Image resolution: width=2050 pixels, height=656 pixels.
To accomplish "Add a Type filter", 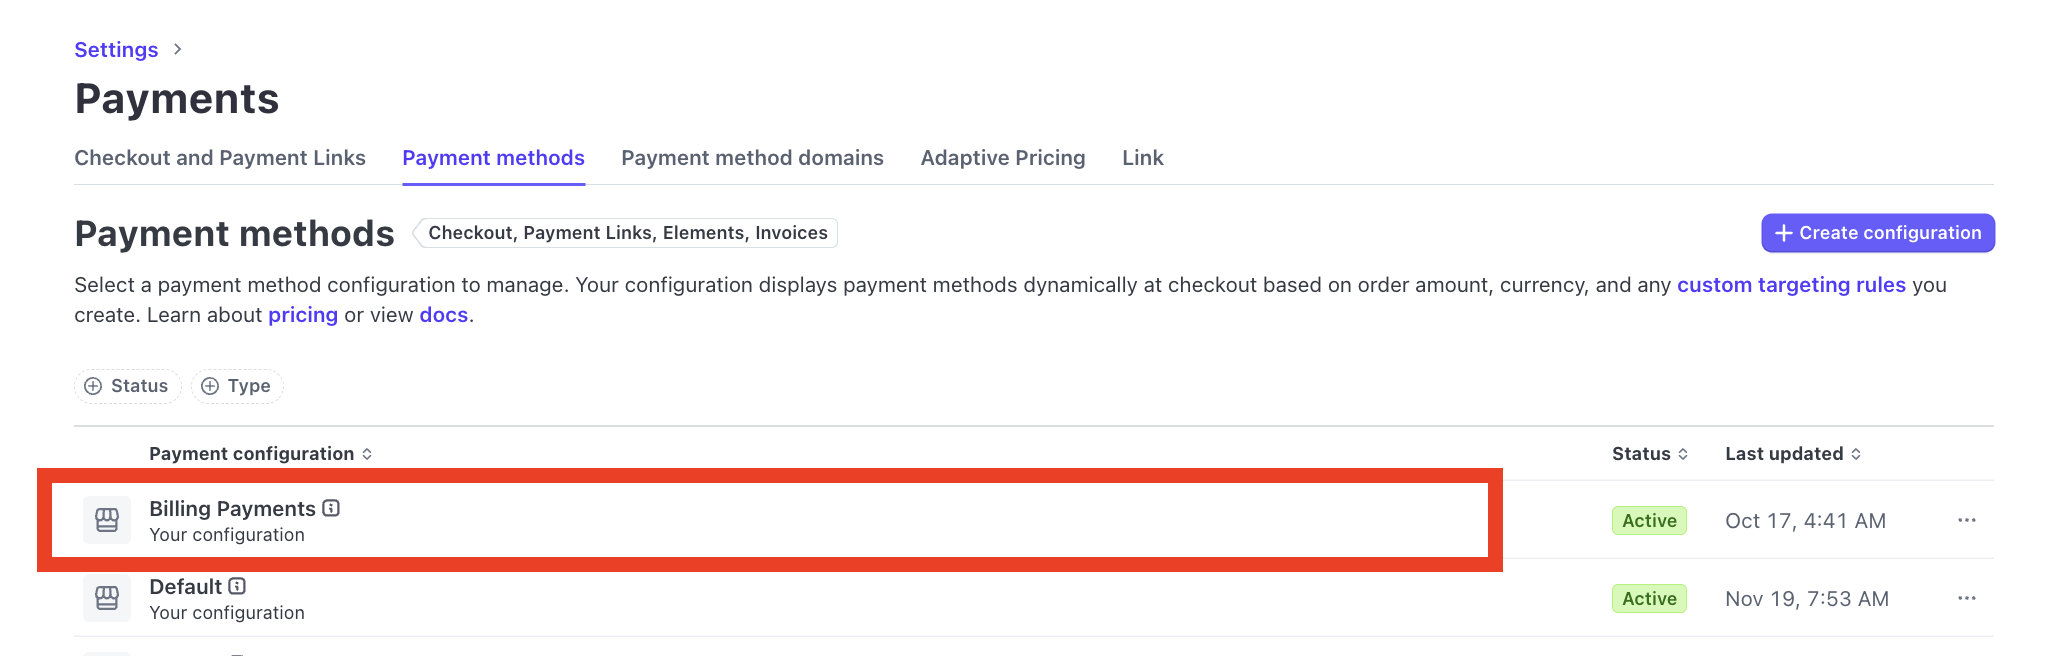I will pyautogui.click(x=237, y=386).
